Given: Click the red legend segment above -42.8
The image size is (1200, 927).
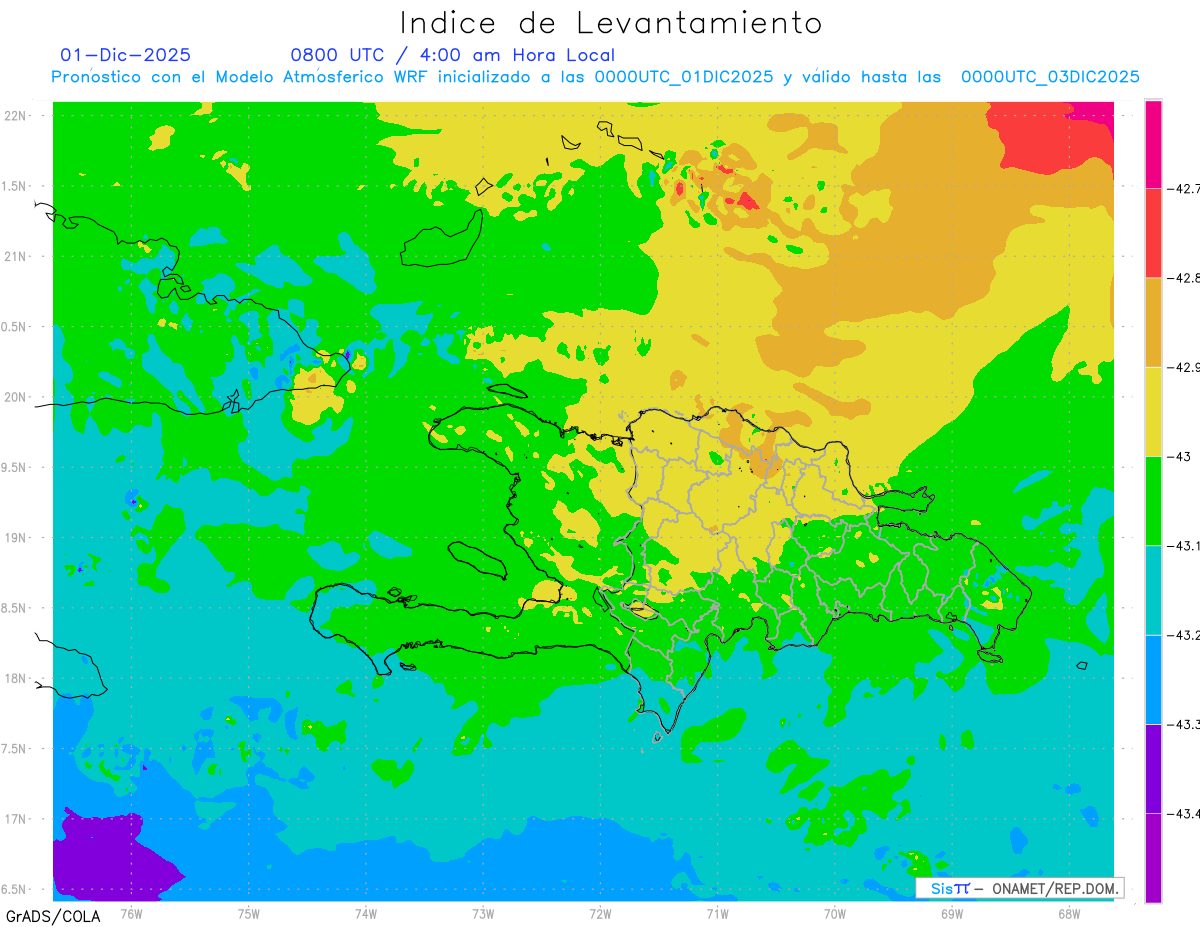Looking at the screenshot, I should [1153, 232].
